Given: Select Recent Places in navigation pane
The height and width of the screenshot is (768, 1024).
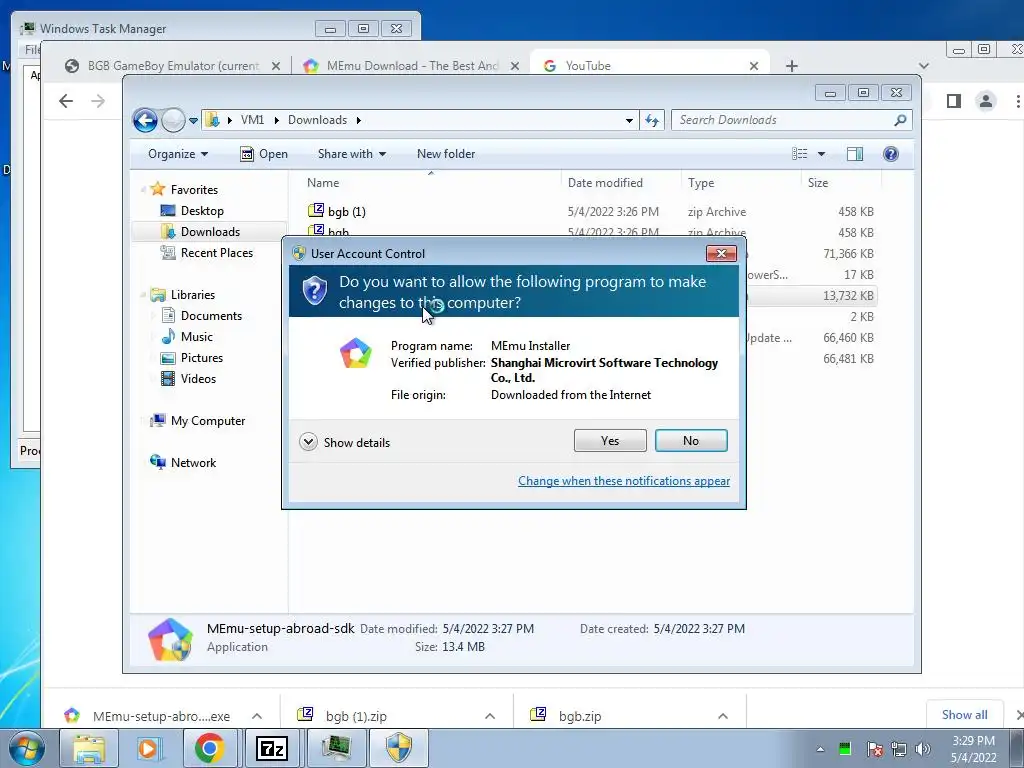Looking at the screenshot, I should 216,253.
